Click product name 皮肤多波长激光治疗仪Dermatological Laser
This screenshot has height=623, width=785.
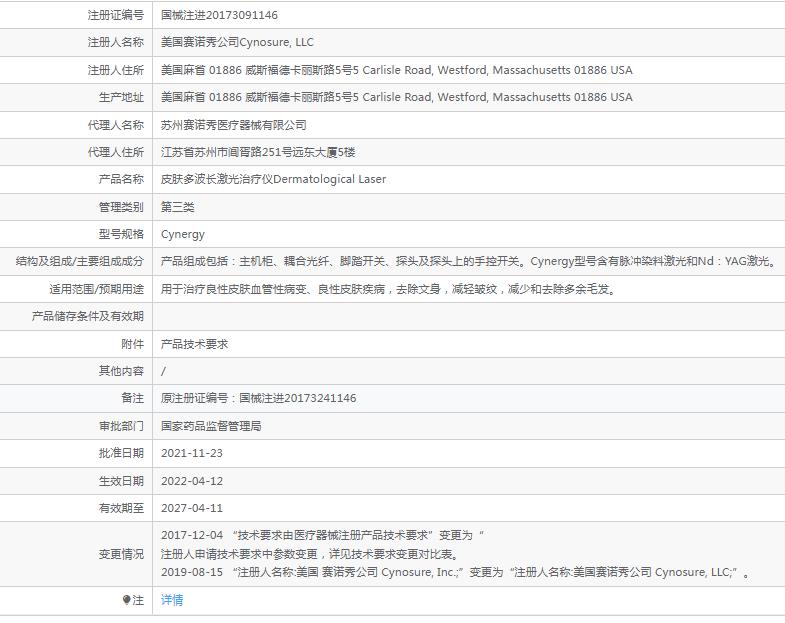pyautogui.click(x=273, y=179)
